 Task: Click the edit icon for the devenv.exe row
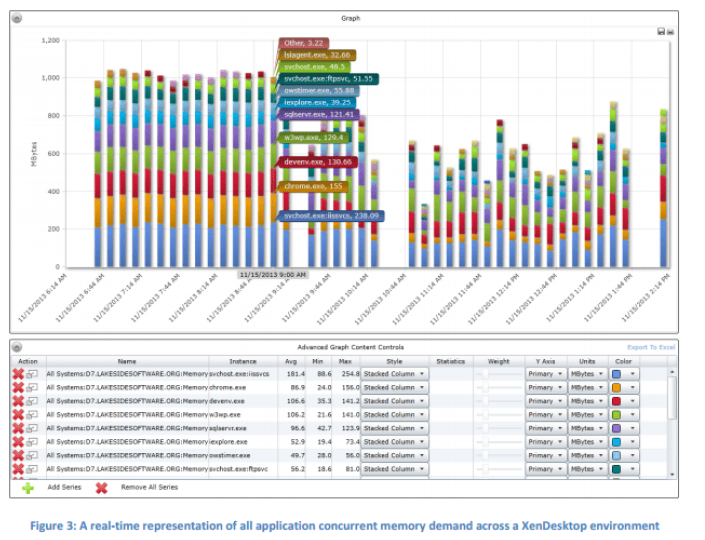point(32,401)
